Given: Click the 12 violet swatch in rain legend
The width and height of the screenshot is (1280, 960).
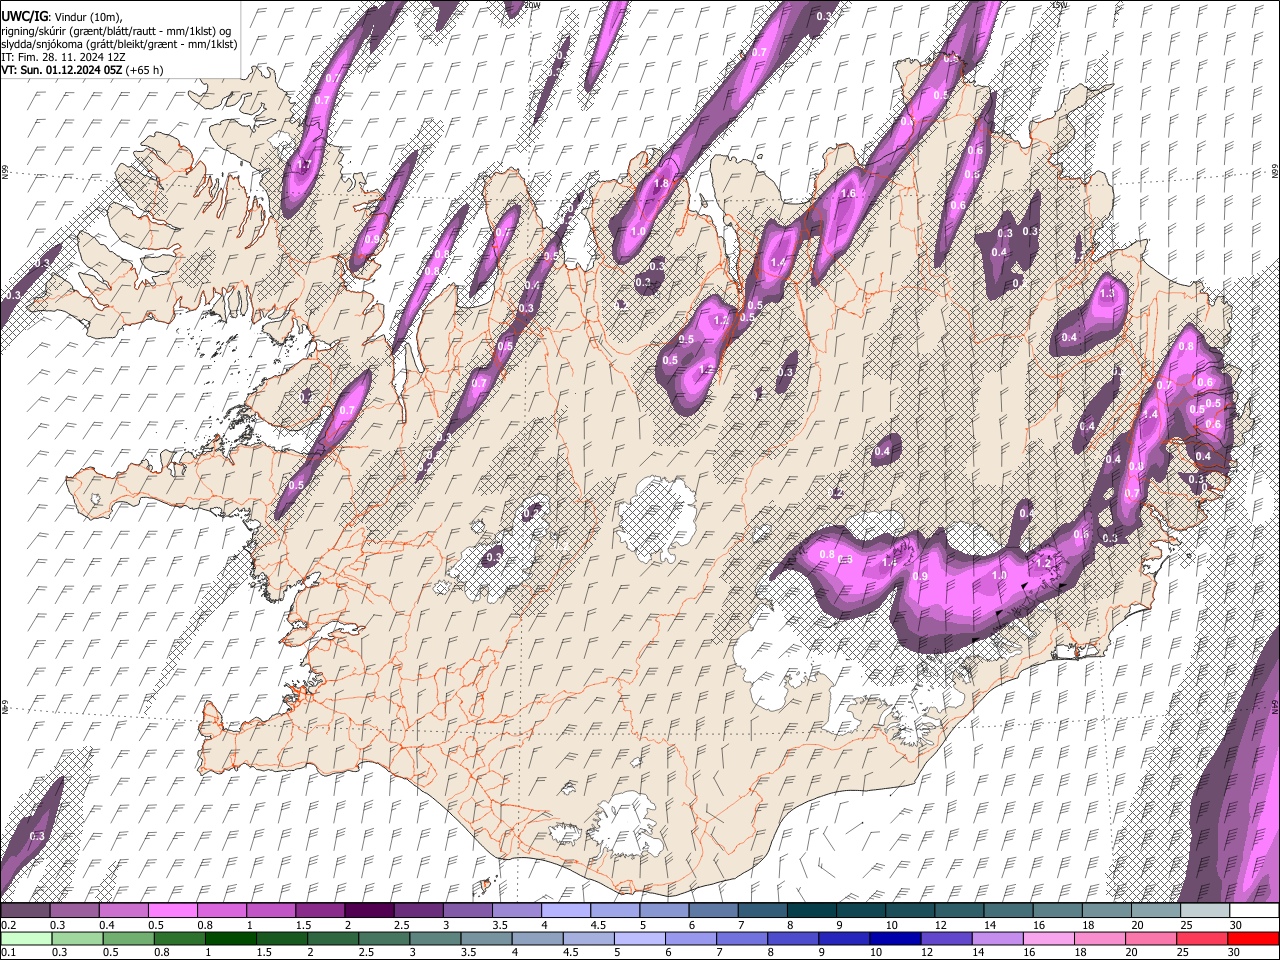Looking at the screenshot, I should pos(944,939).
